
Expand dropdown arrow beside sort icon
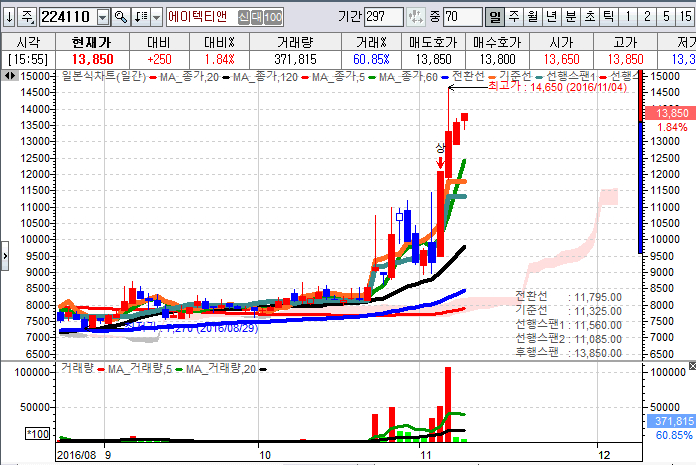pos(156,17)
